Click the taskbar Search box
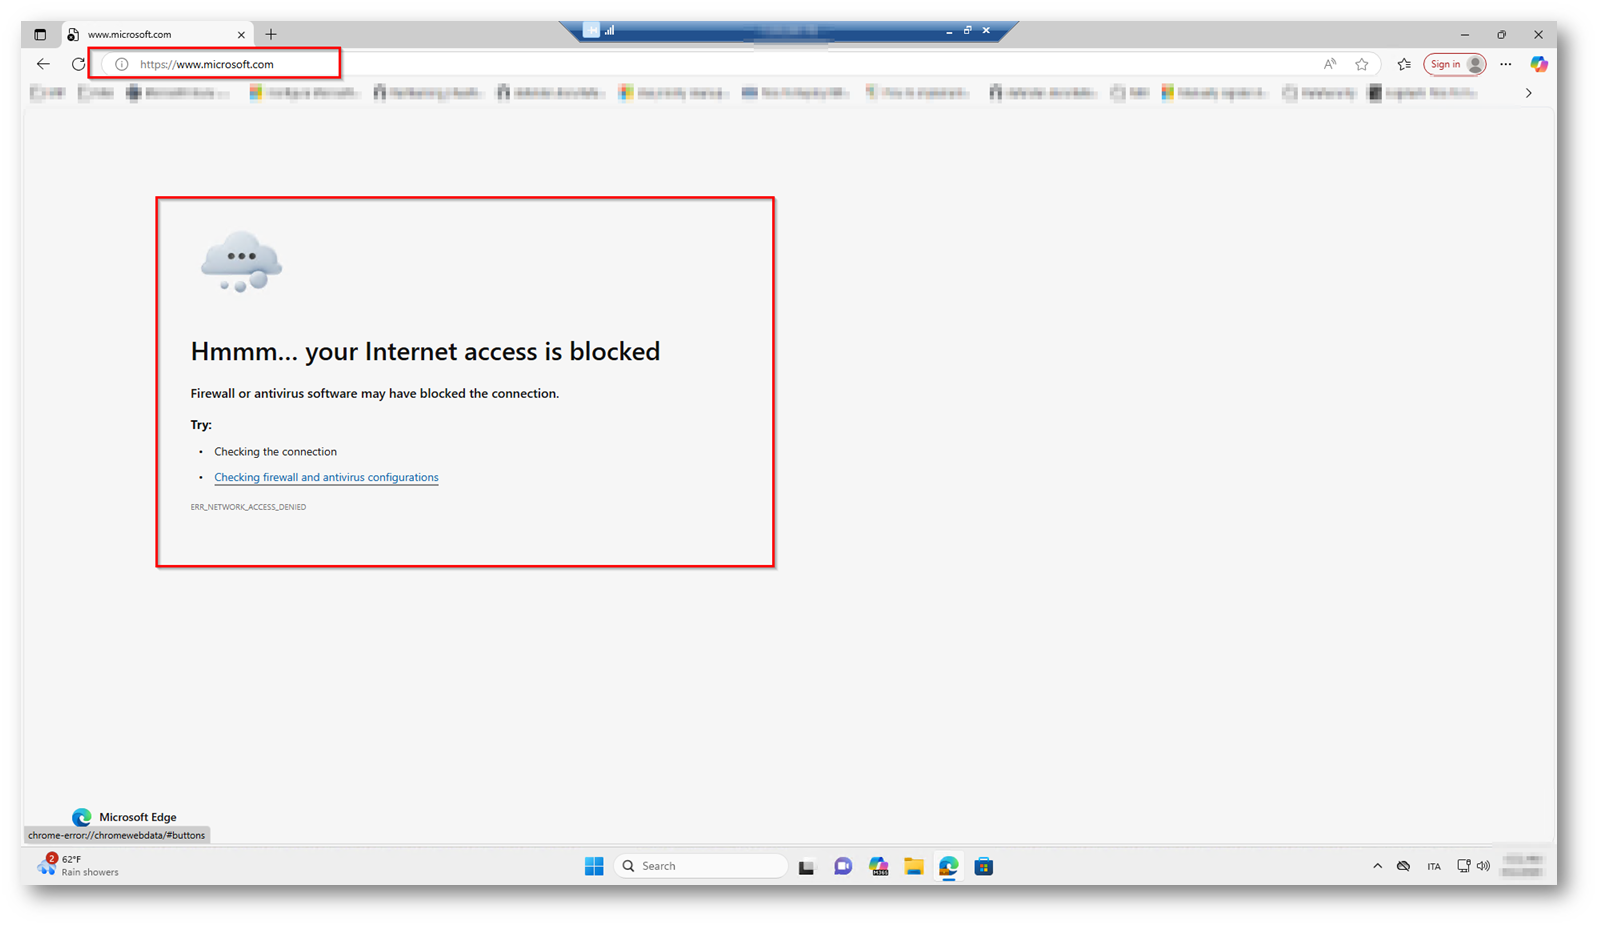The image size is (1599, 927). (701, 866)
